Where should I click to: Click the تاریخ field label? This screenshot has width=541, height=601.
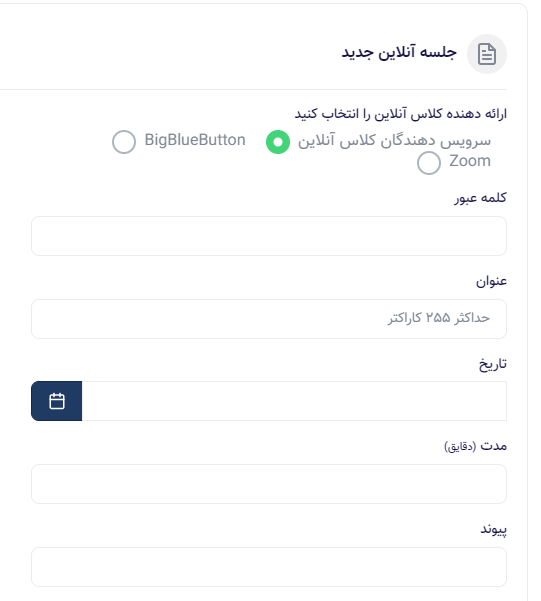click(493, 364)
